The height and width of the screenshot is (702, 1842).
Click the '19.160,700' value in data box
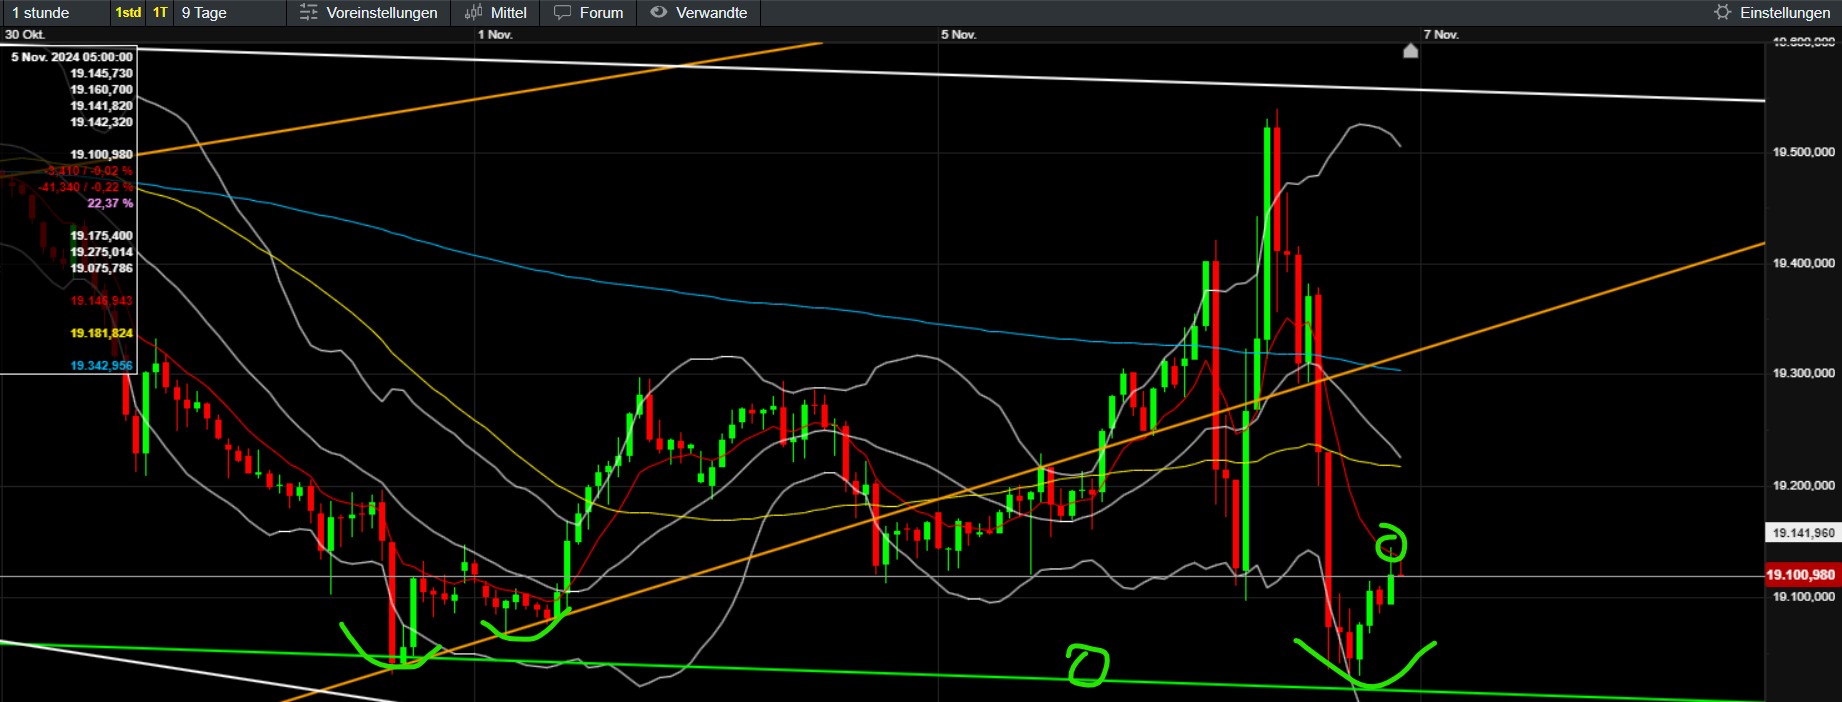(x=101, y=89)
